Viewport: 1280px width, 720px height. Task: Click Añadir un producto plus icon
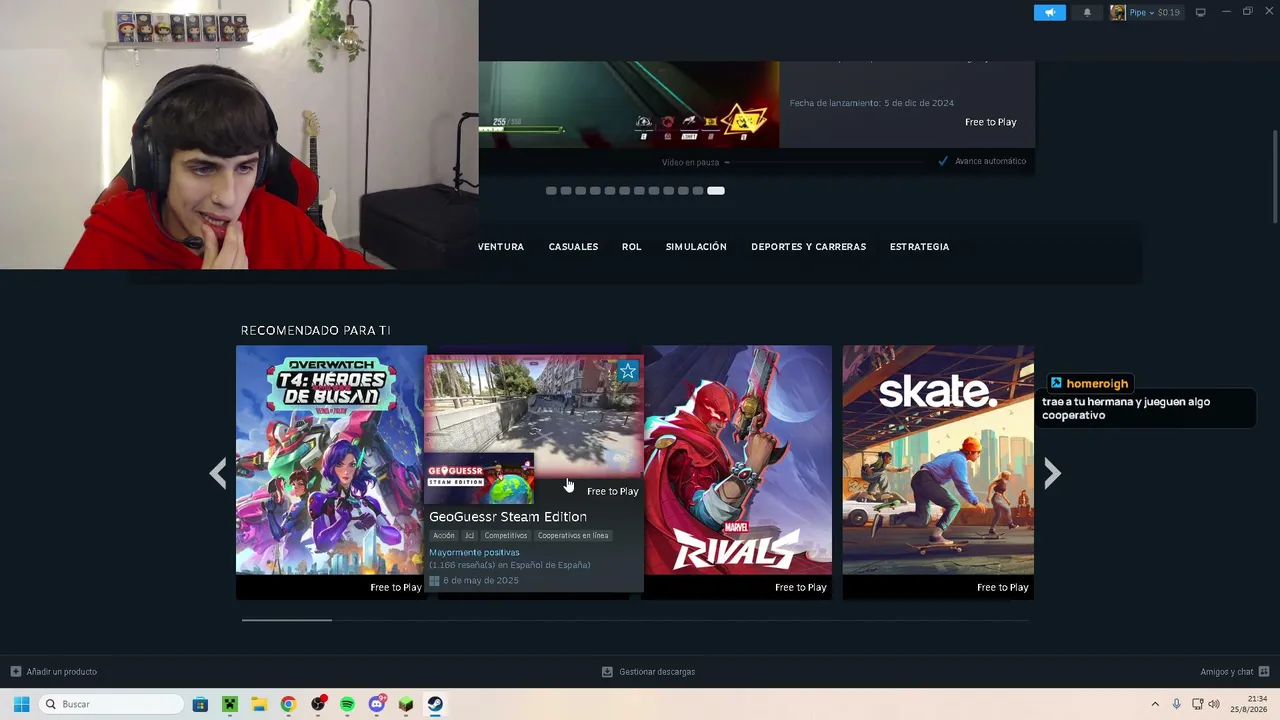pyautogui.click(x=16, y=672)
